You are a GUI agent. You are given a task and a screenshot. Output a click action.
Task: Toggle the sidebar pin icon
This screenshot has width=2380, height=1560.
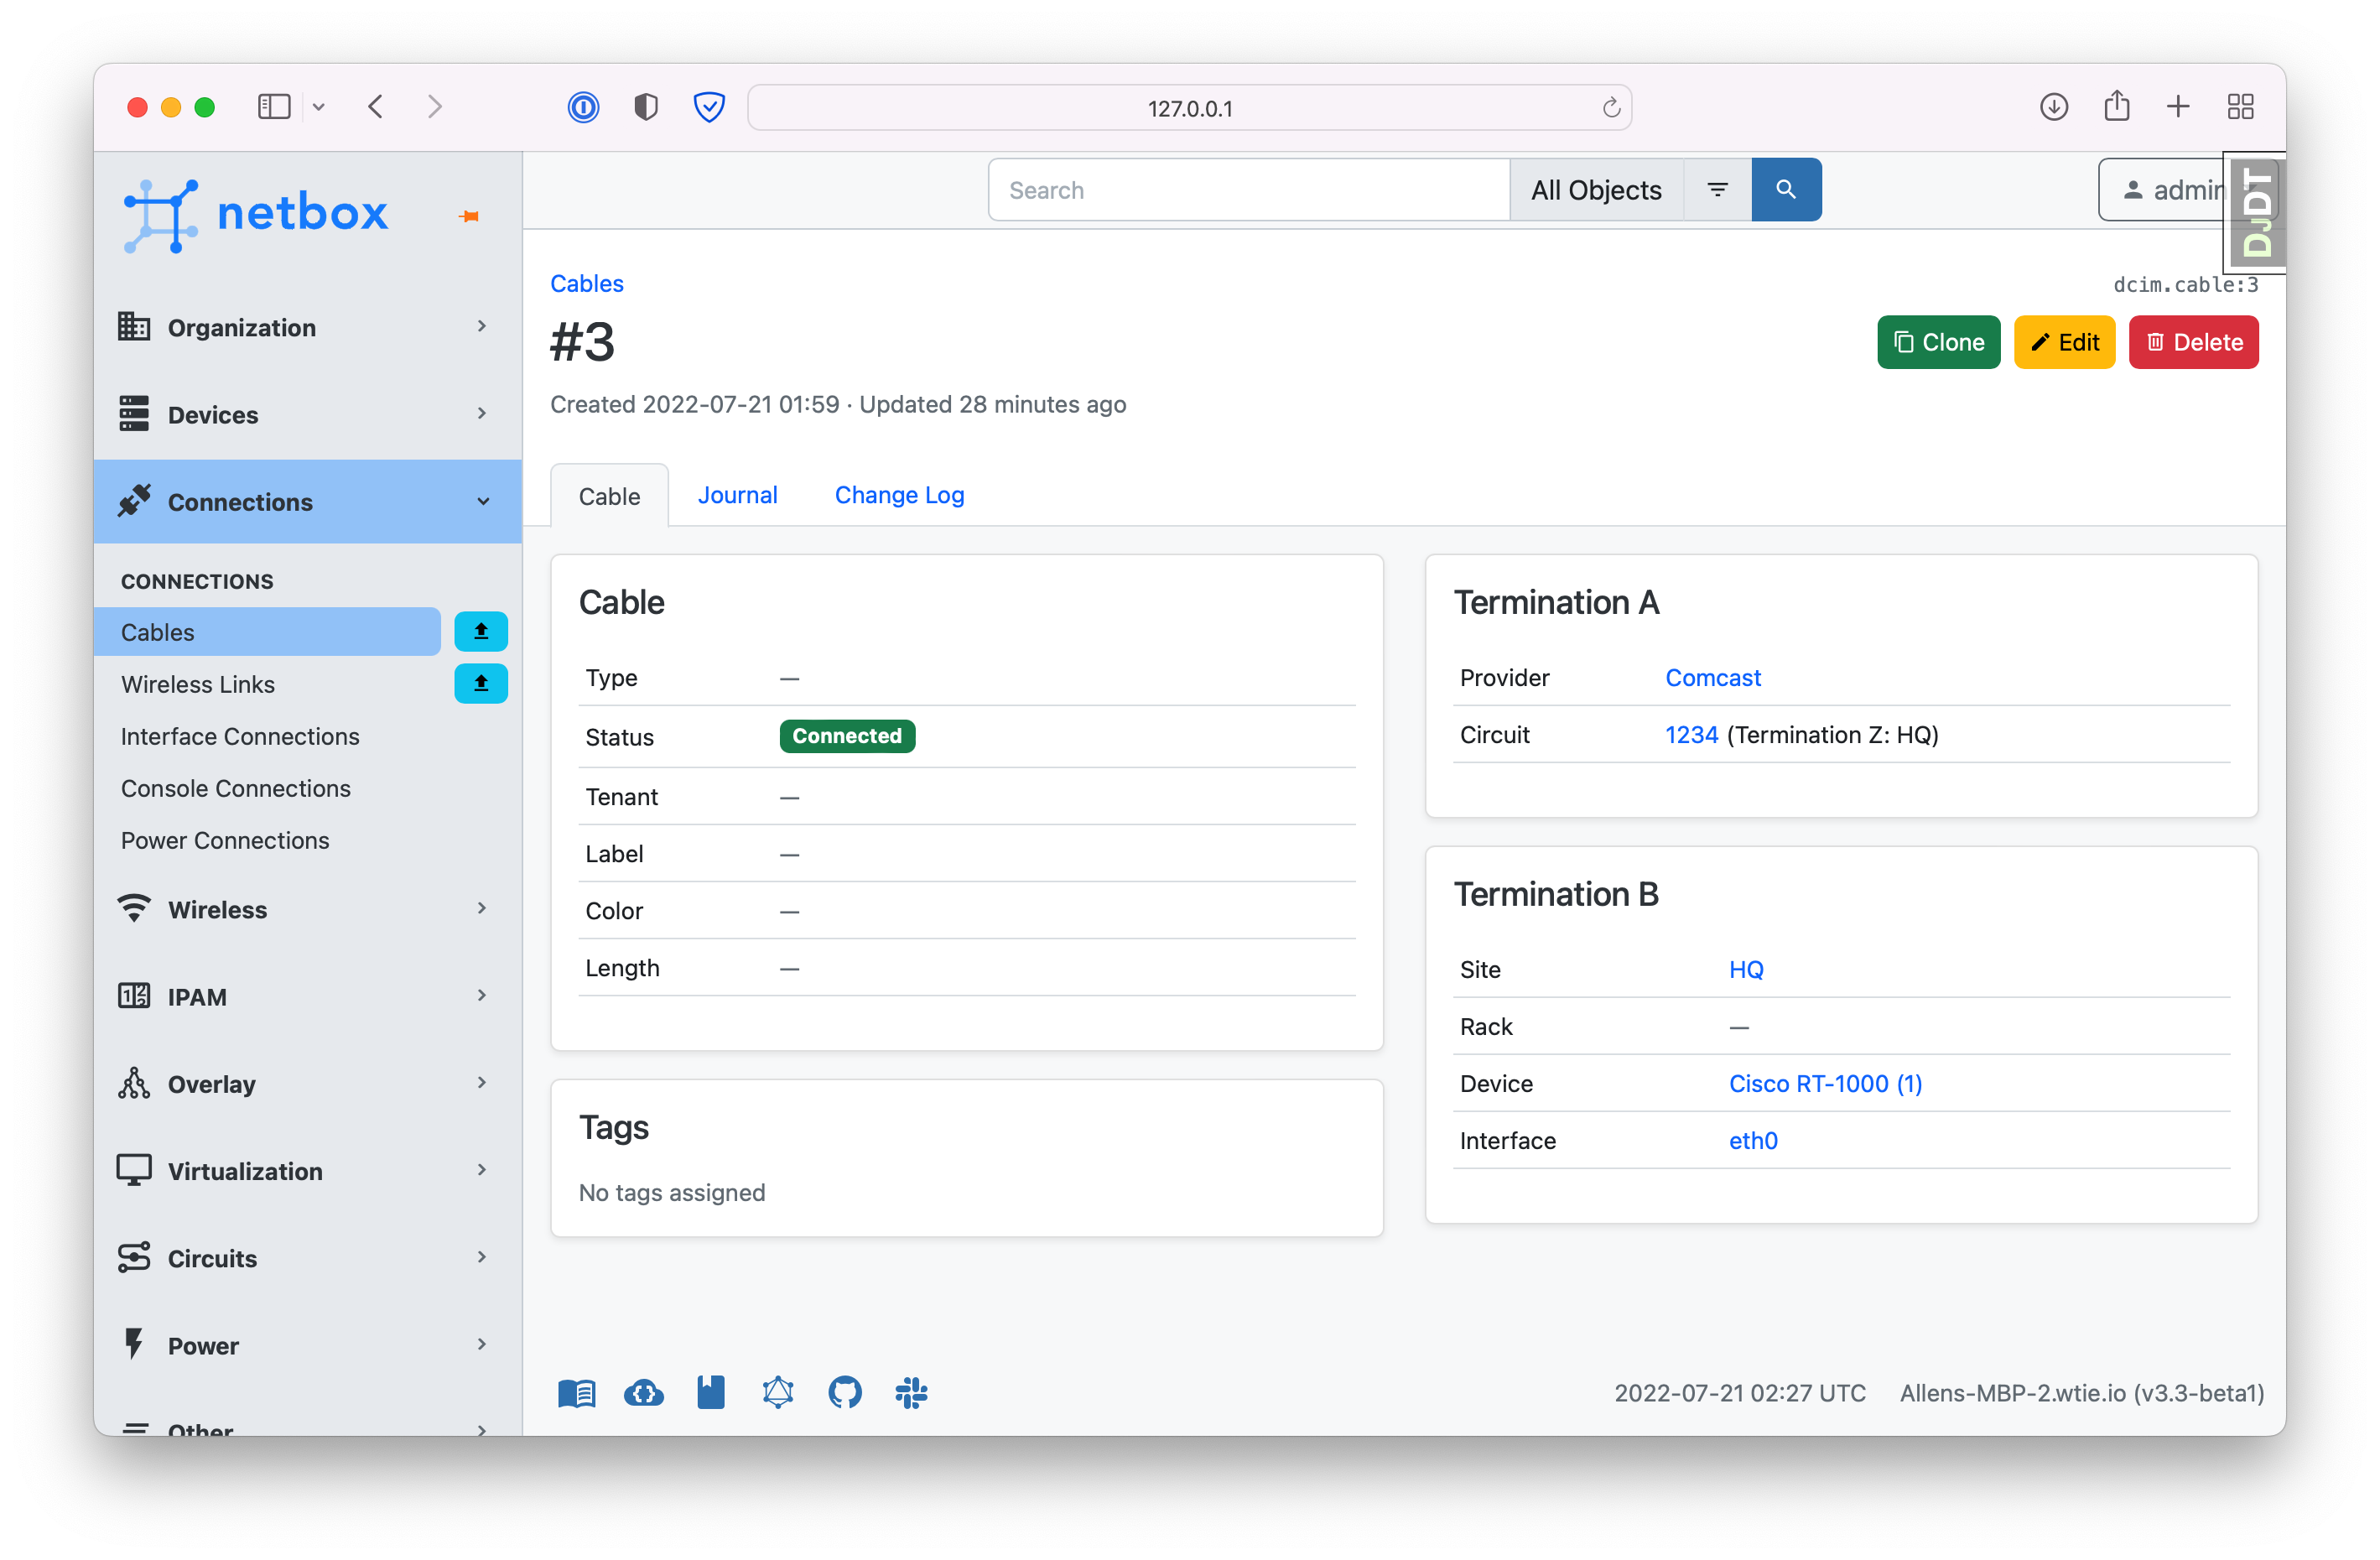(x=469, y=216)
